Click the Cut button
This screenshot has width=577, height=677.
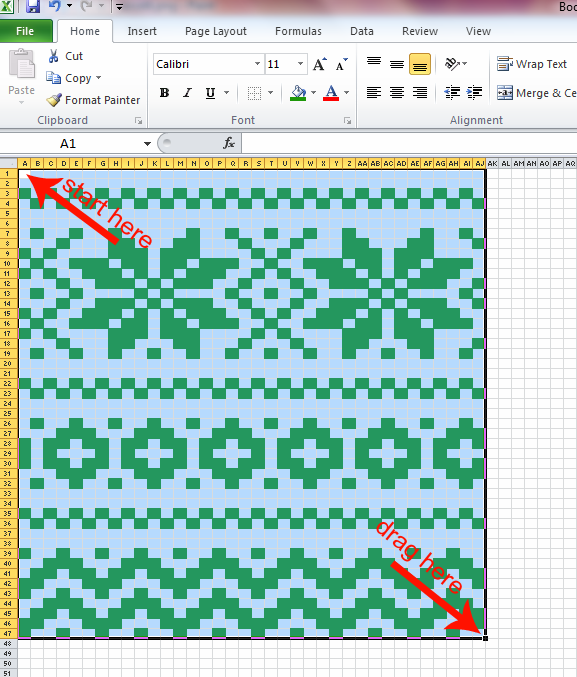coord(65,56)
